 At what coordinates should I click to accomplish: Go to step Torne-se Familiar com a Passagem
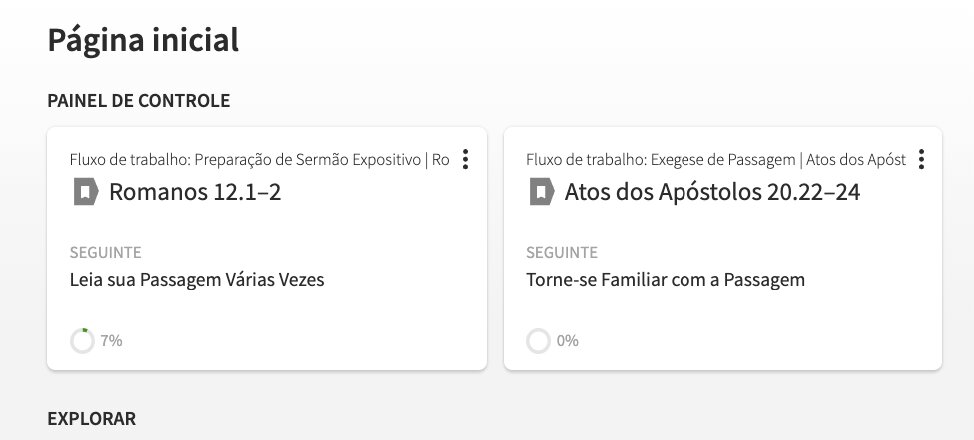665,280
